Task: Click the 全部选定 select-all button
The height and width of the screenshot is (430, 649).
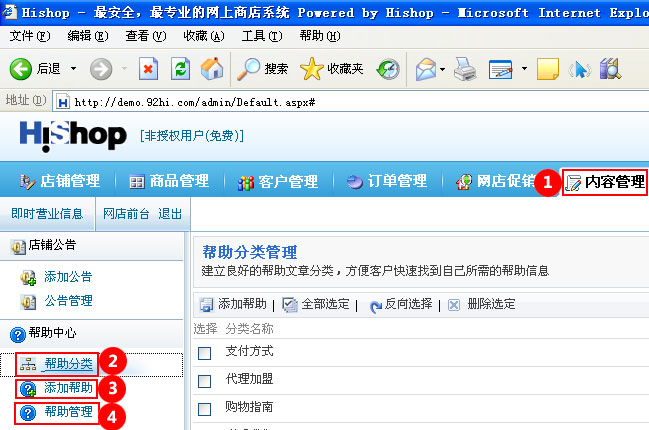Action: [316, 305]
